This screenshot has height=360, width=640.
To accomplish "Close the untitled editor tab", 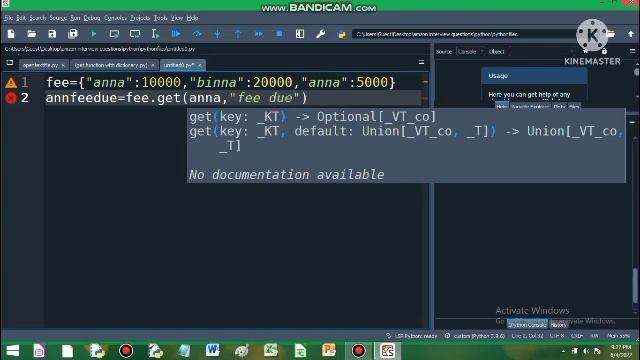I will click(x=200, y=65).
